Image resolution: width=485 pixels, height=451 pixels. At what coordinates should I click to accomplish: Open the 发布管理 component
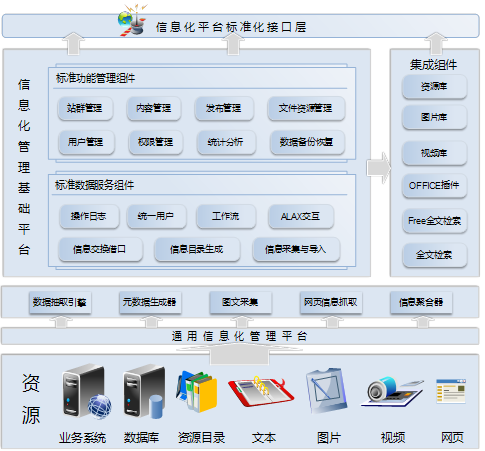pos(224,108)
